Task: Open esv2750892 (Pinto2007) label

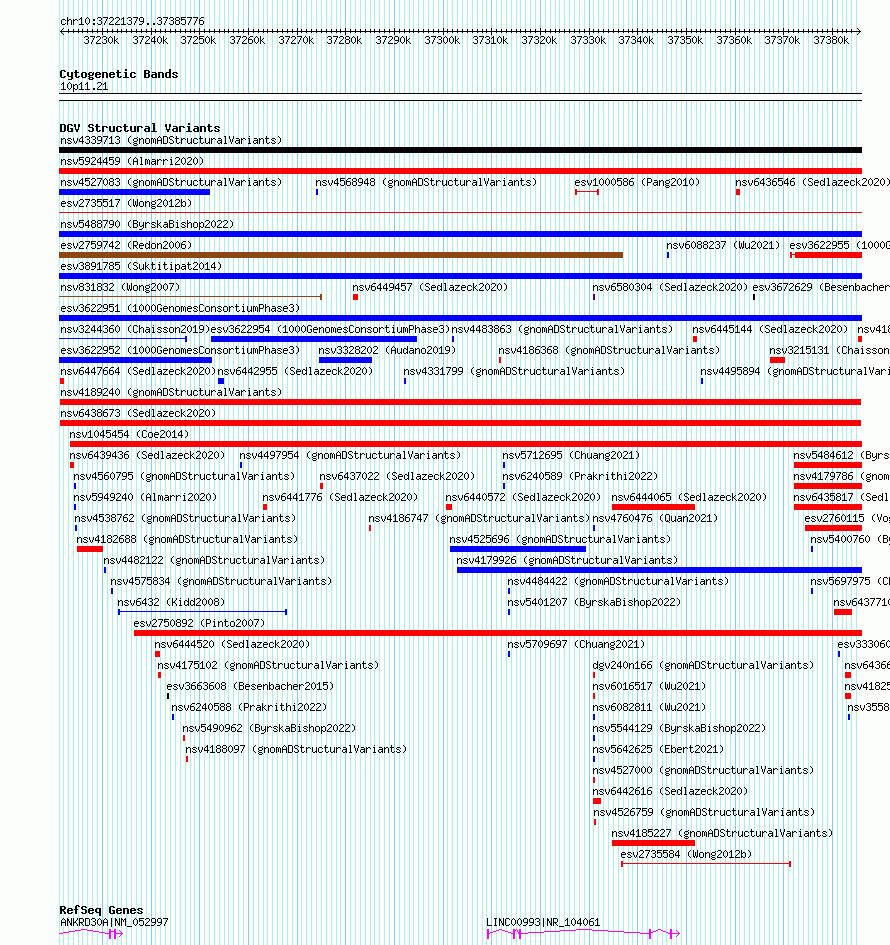Action: 199,623
